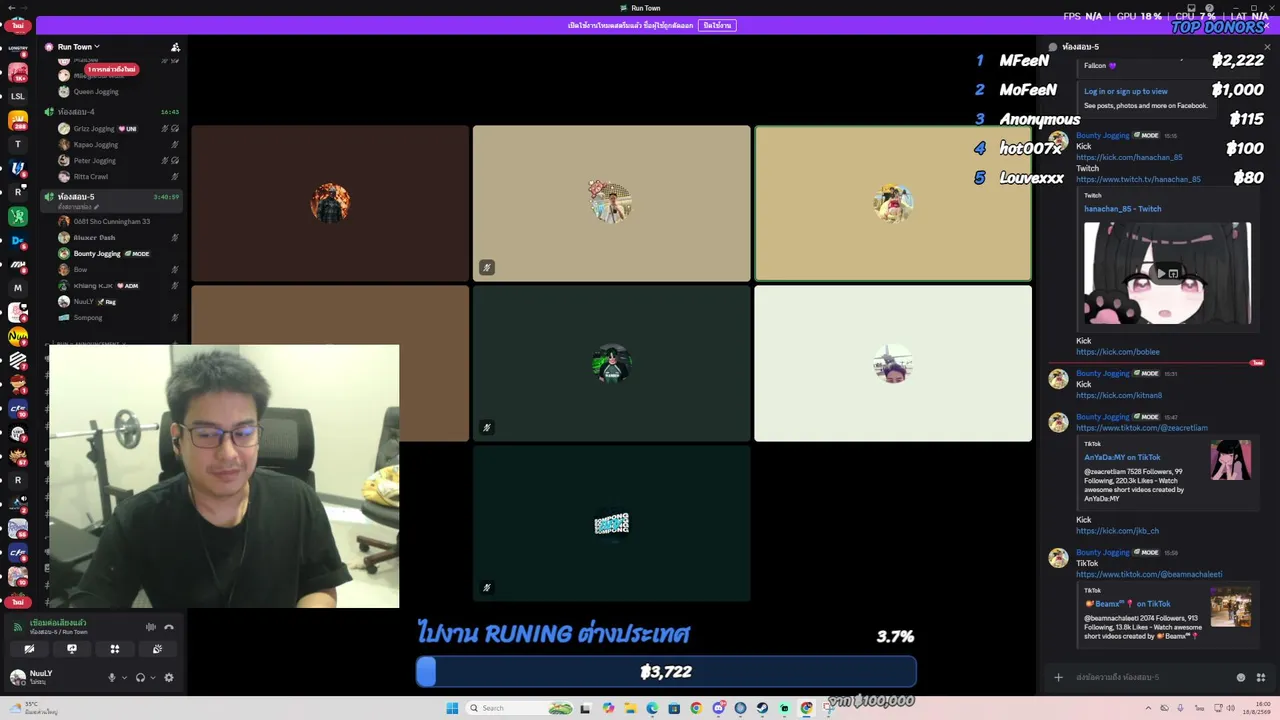The image size is (1280, 720).
Task: Select the dark green participant tile
Action: [x=611, y=363]
